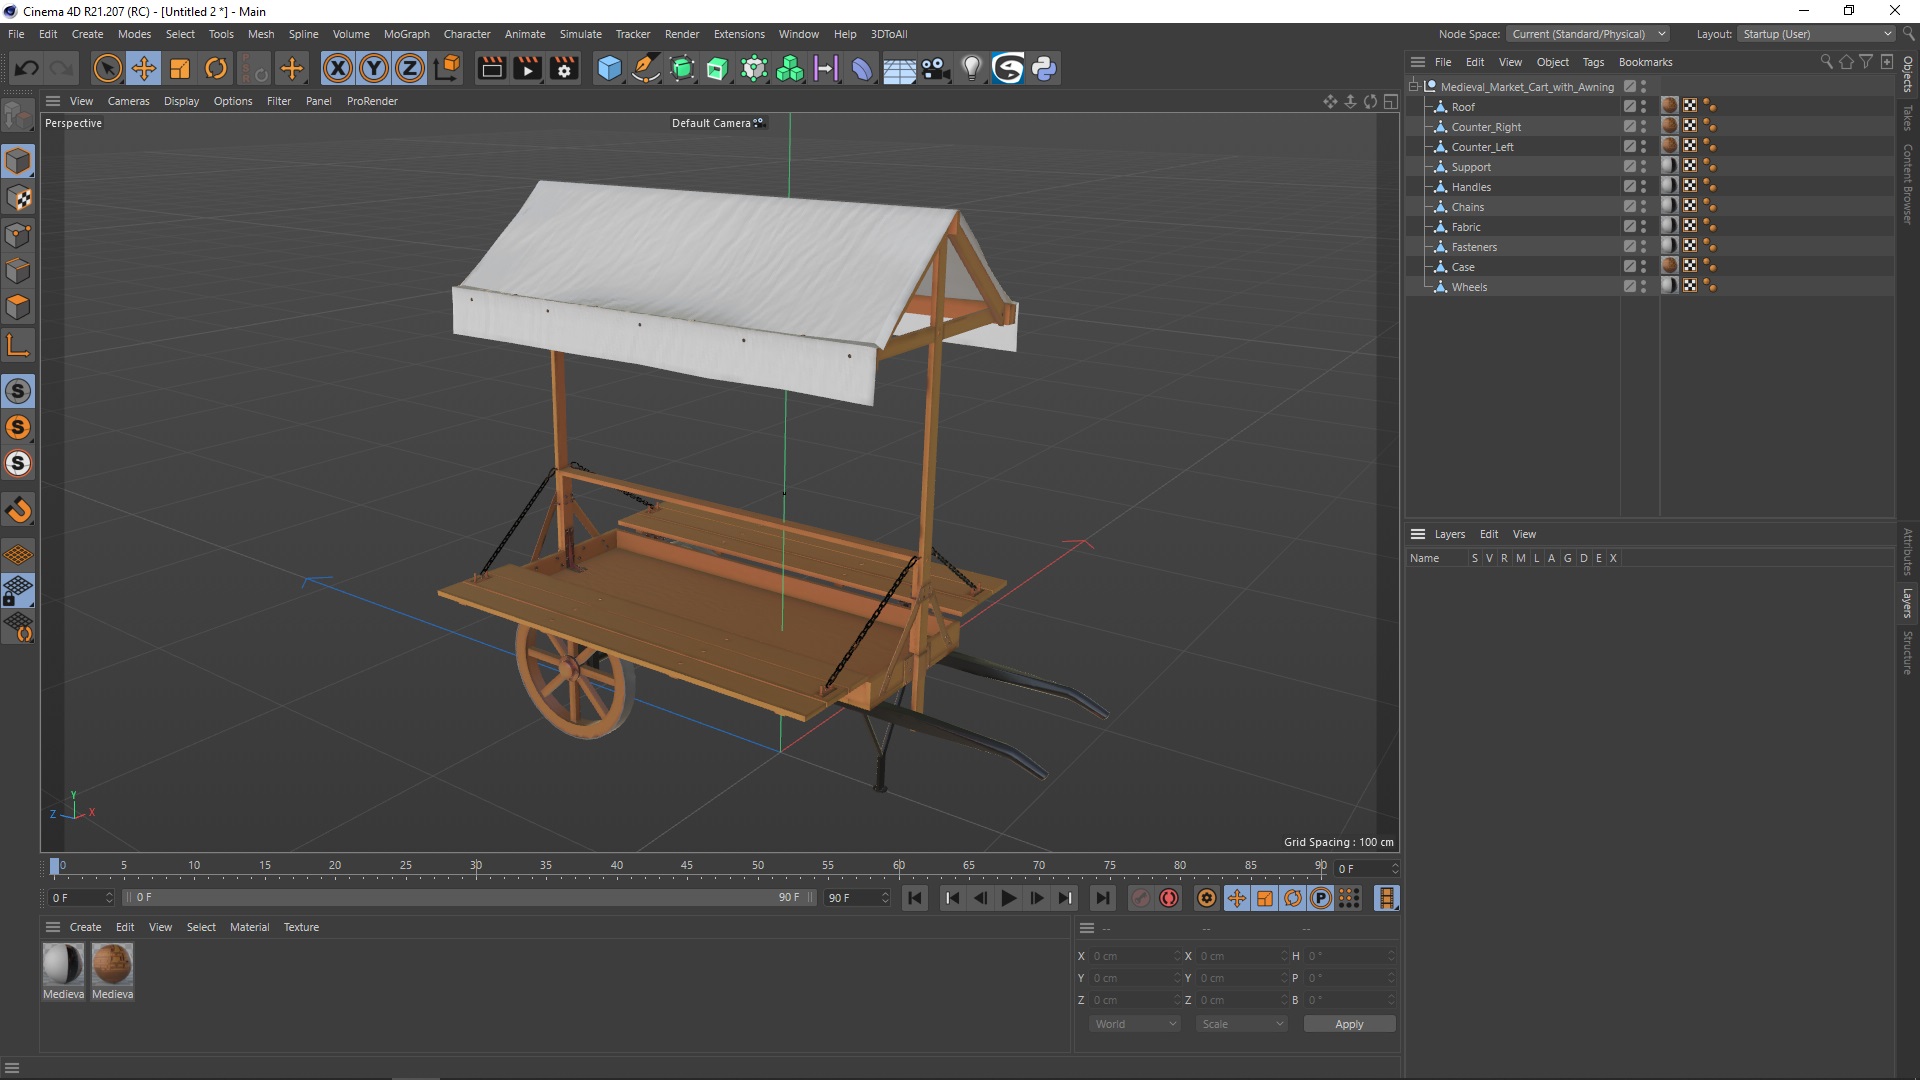The image size is (1920, 1080).
Task: Activate the Scale tool
Action: [180, 68]
